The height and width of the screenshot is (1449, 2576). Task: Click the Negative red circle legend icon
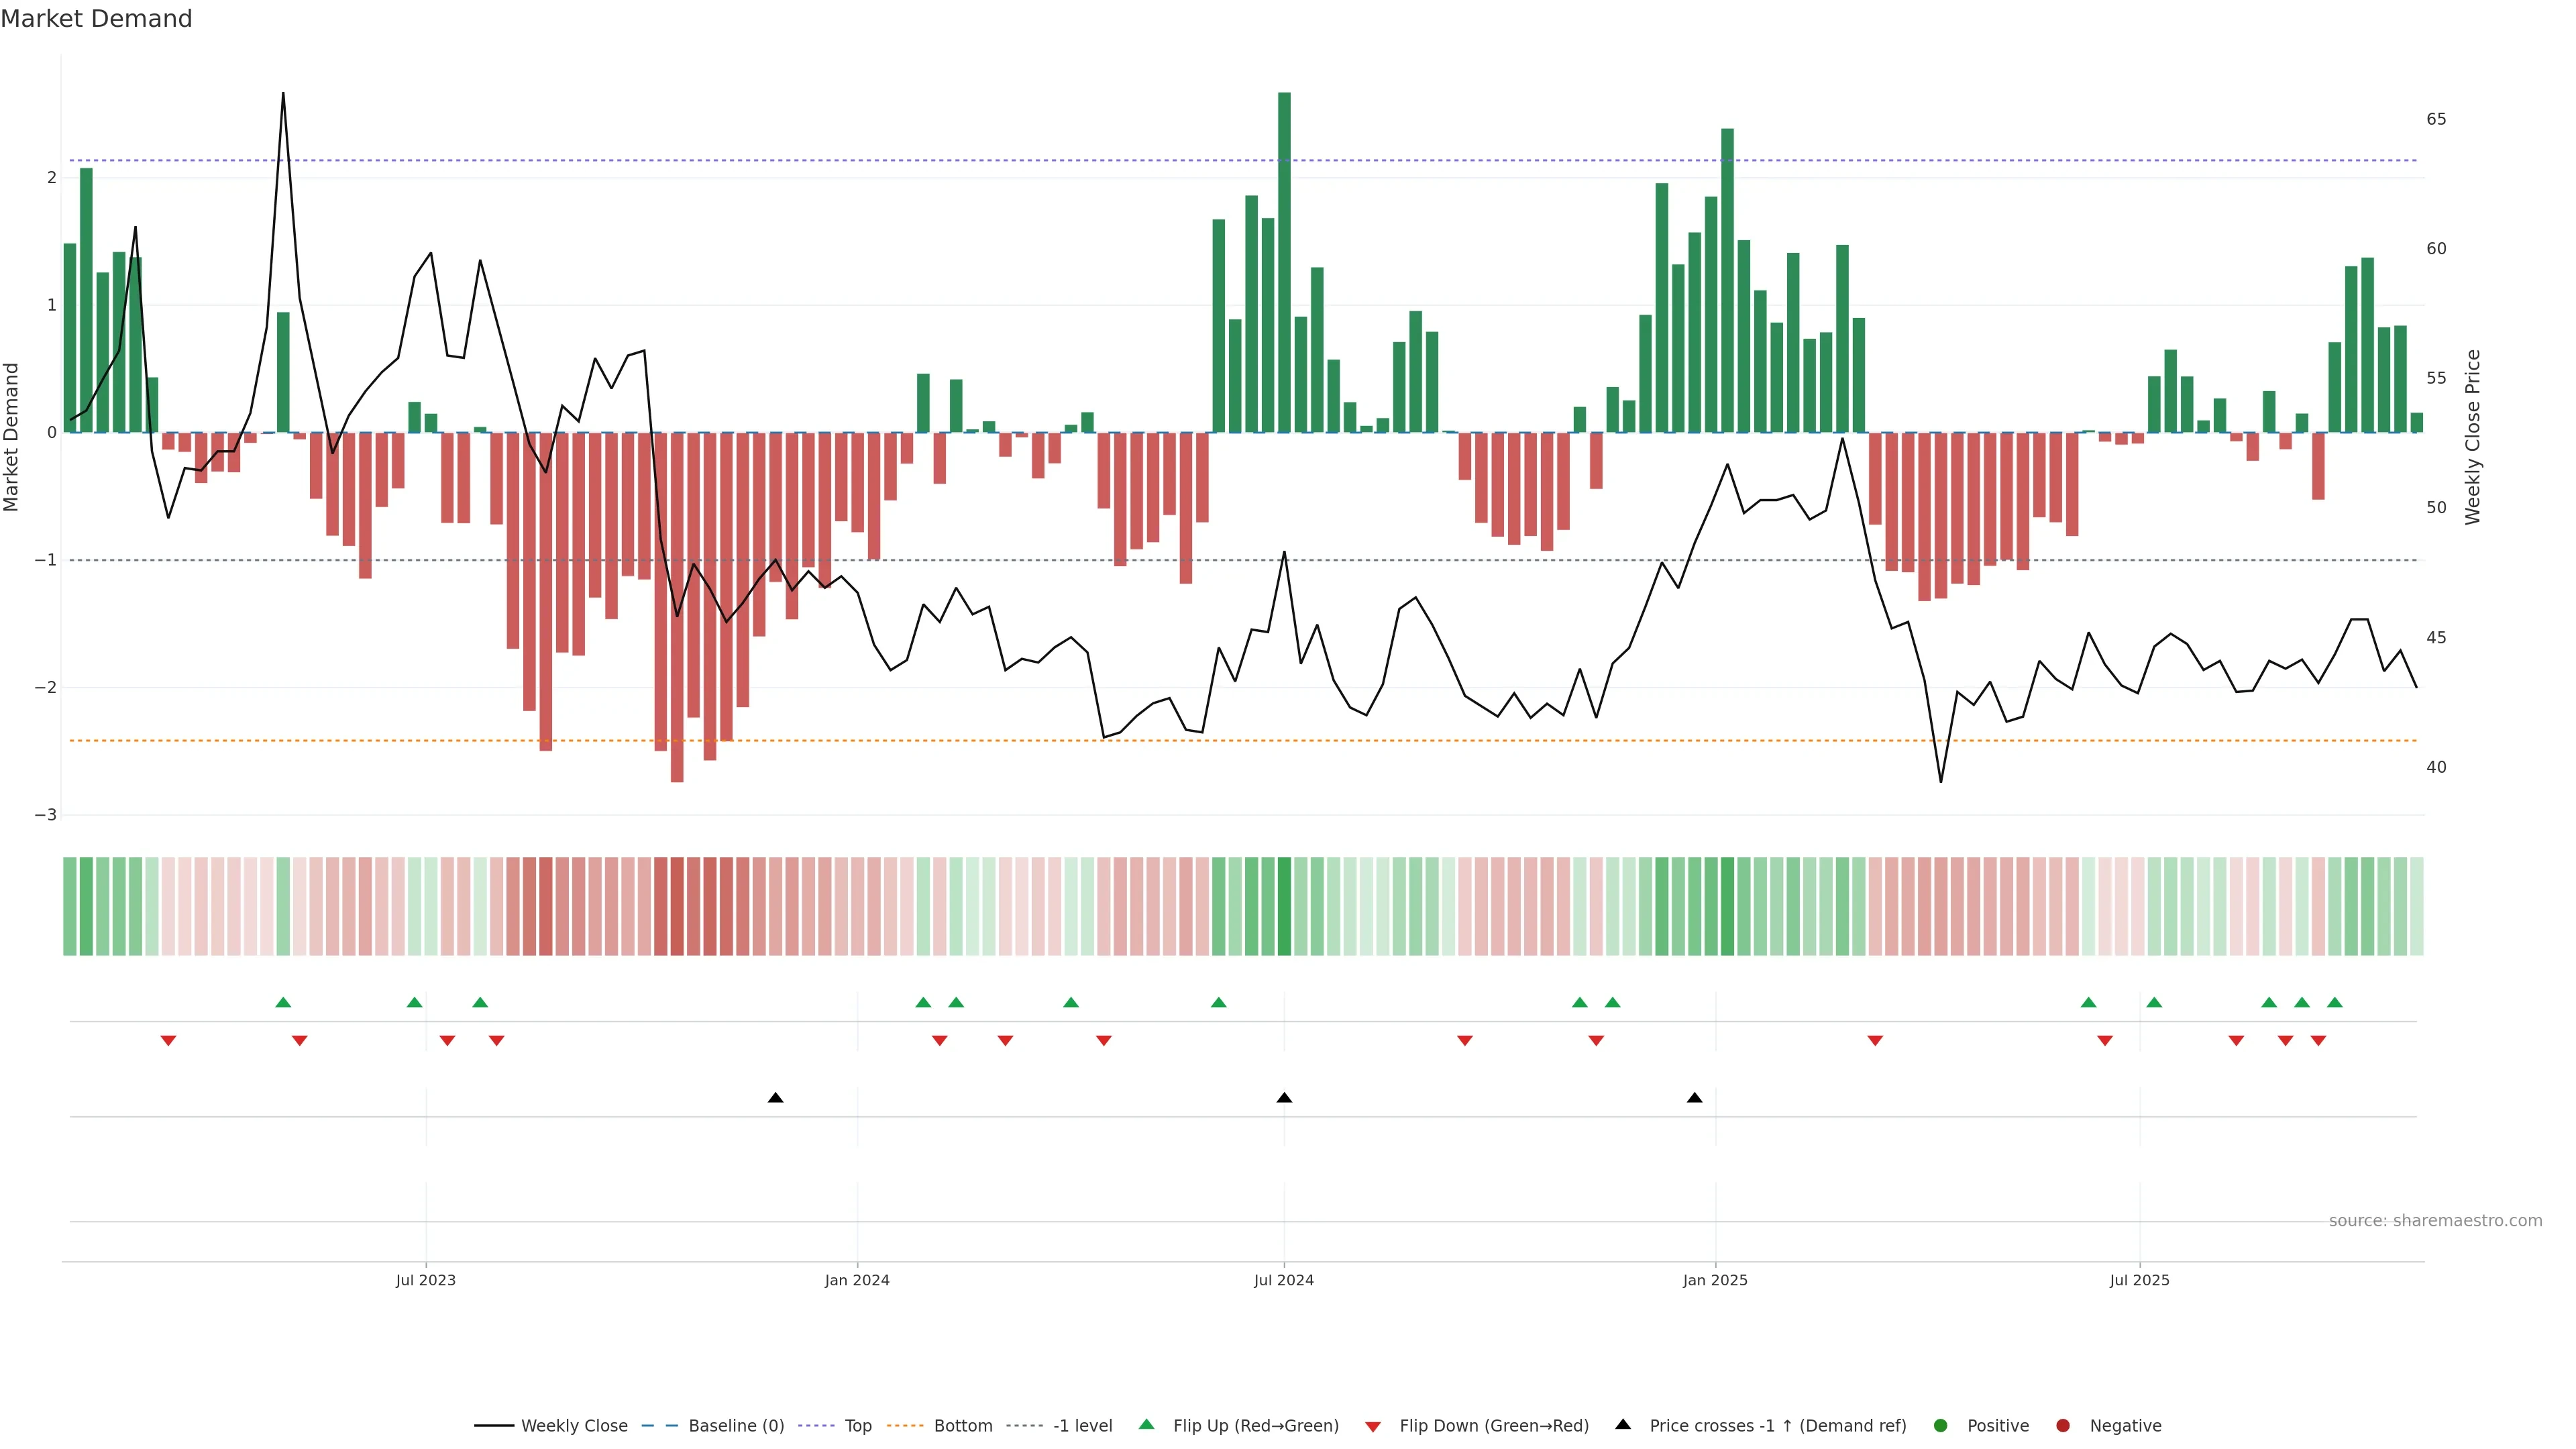[x=2063, y=1426]
